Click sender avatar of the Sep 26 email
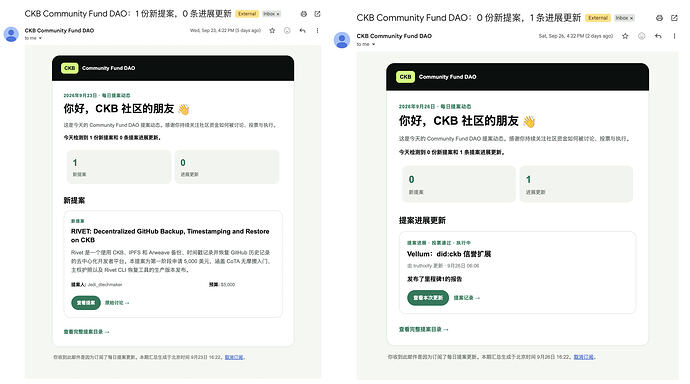690x384 pixels. [342, 40]
